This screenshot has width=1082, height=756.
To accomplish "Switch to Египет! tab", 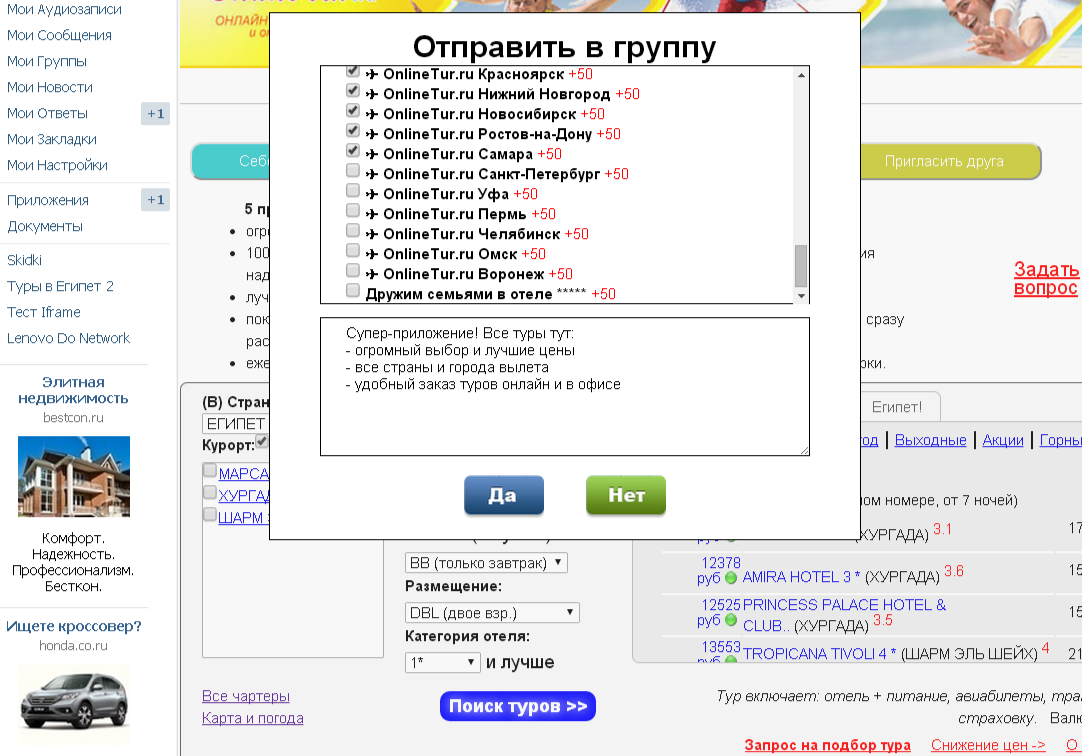I will point(896,407).
